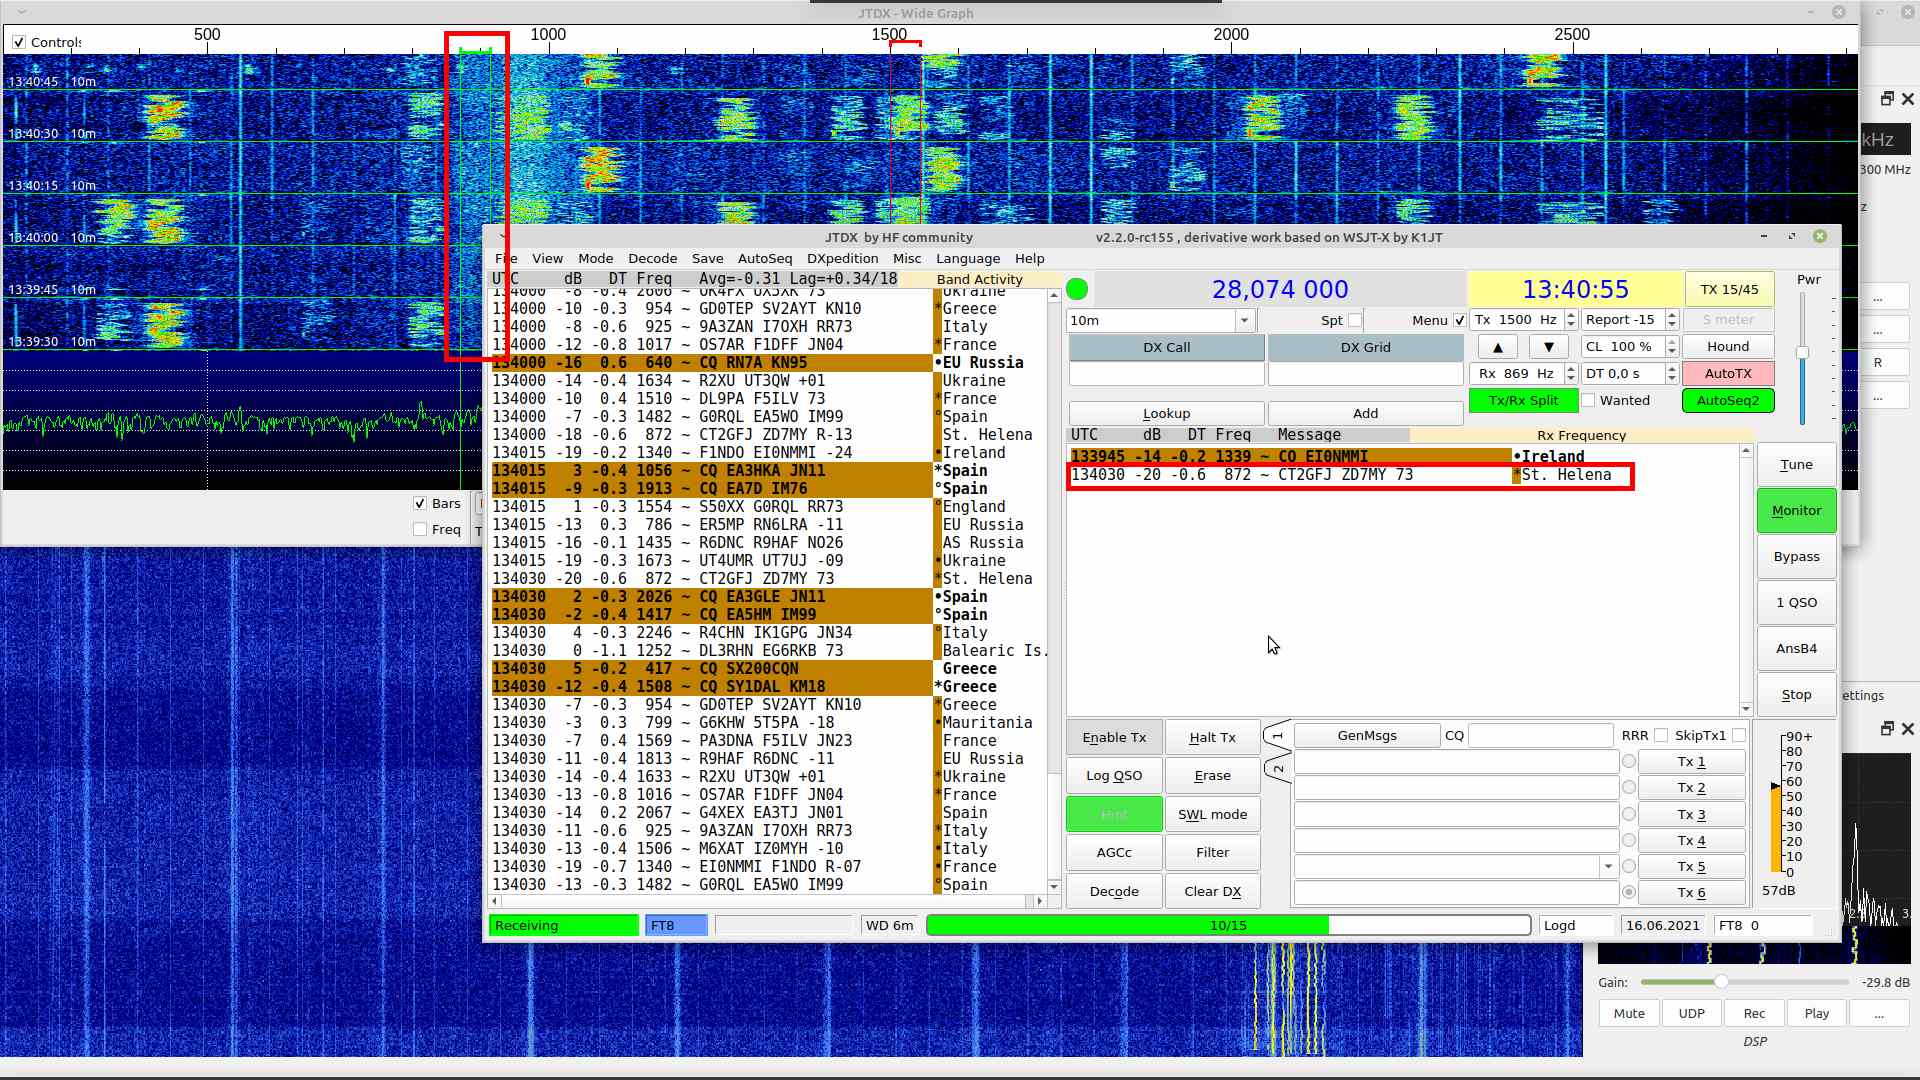Click the Monitor green button
1920x1080 pixels.
(x=1796, y=511)
